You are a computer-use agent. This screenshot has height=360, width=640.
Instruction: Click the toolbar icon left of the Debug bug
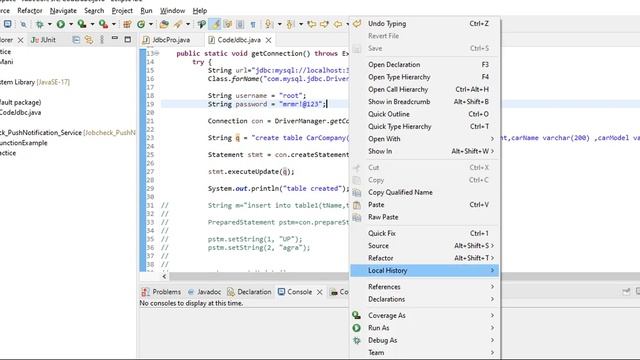tap(23, 24)
